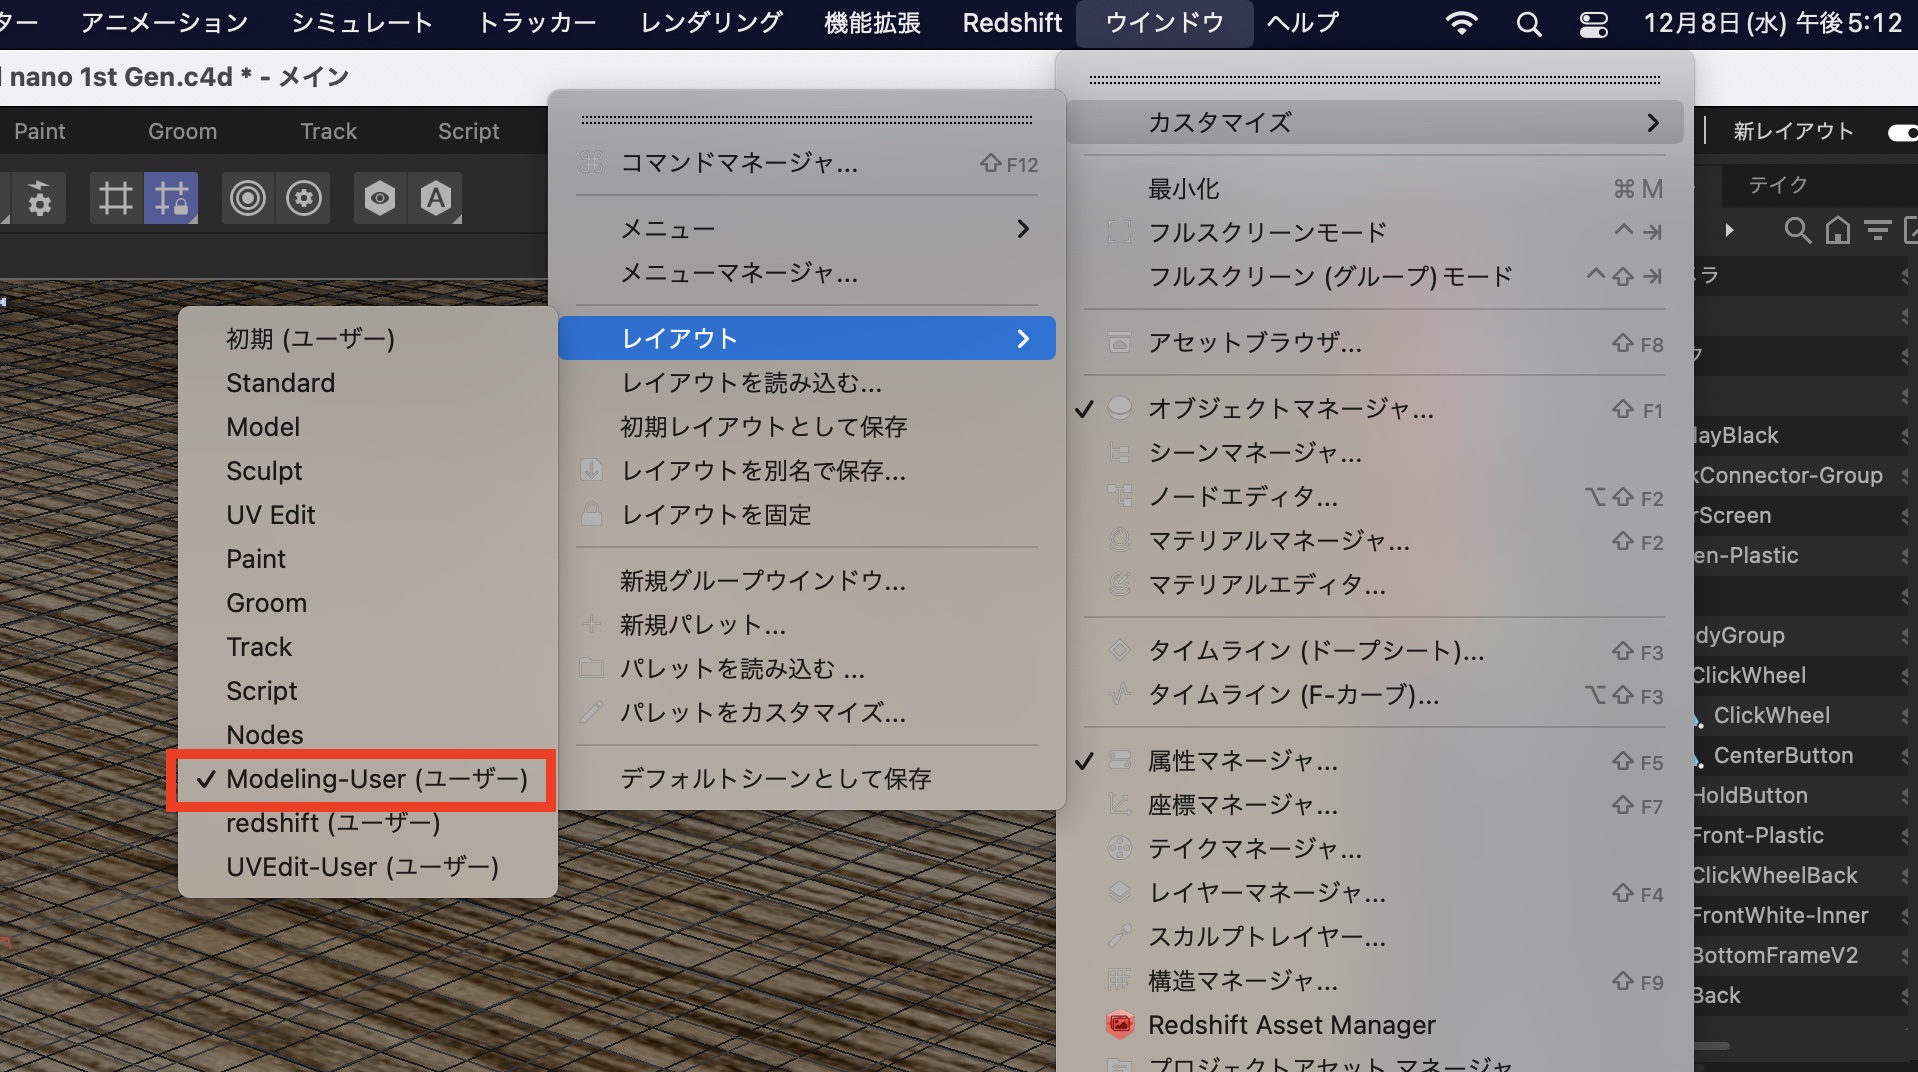
Task: Open macOS Spotlight search in menu bar
Action: [1528, 24]
